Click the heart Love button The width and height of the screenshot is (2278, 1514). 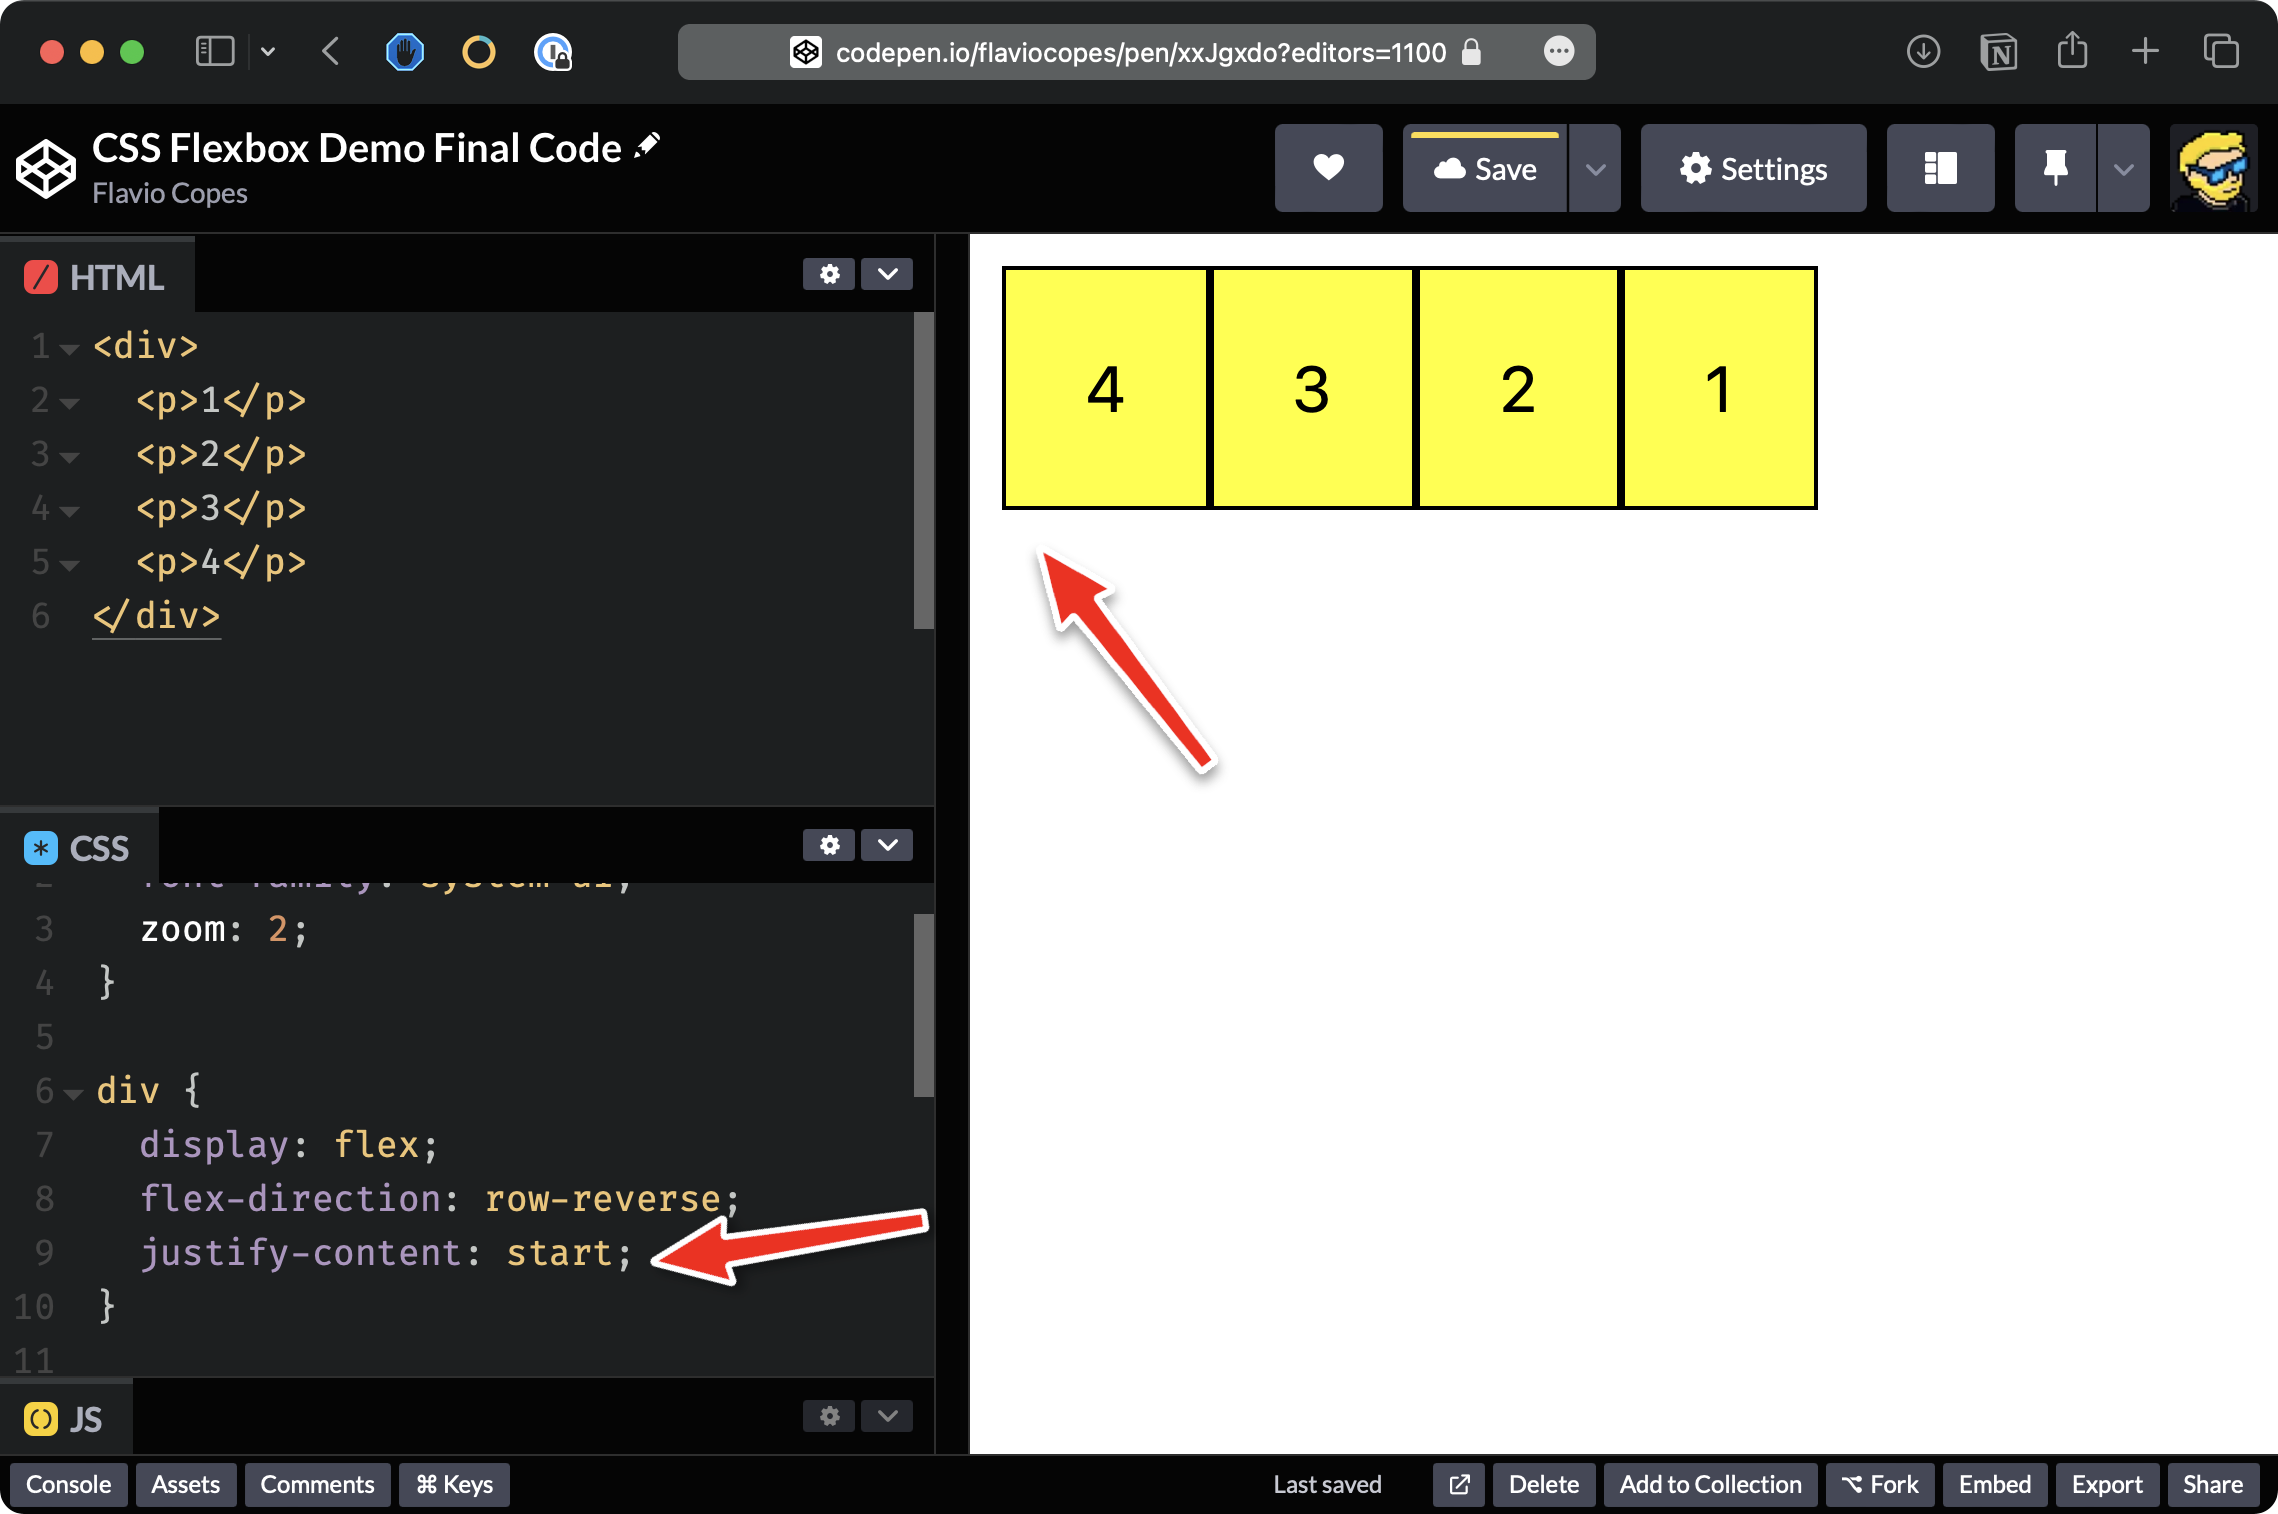pos(1328,168)
